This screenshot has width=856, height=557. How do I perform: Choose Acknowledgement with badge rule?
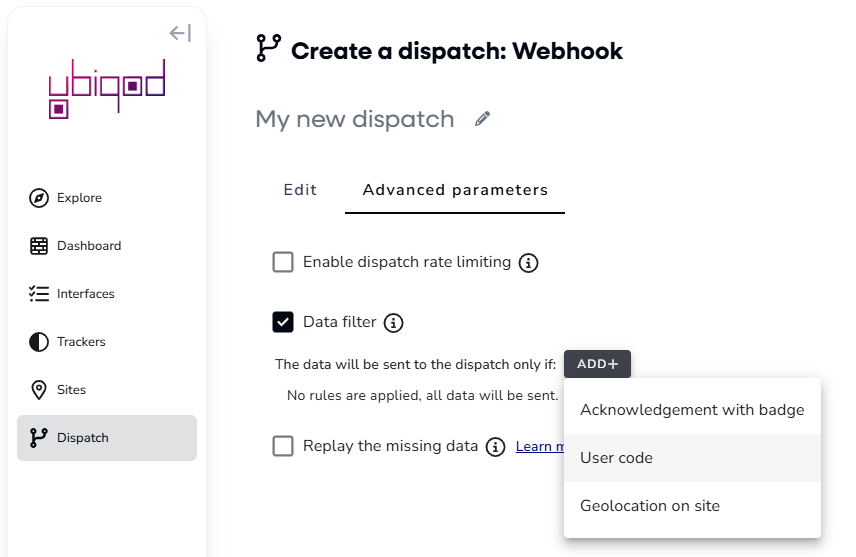692,410
